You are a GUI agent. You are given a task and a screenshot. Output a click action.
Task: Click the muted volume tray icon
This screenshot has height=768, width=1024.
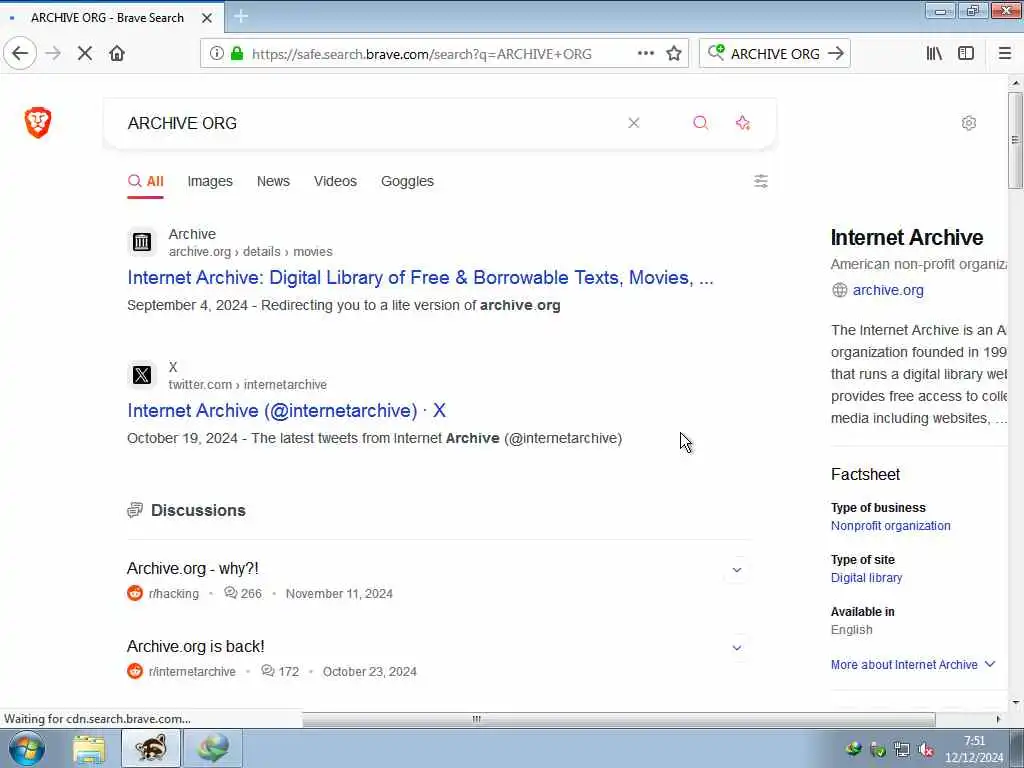(926, 750)
